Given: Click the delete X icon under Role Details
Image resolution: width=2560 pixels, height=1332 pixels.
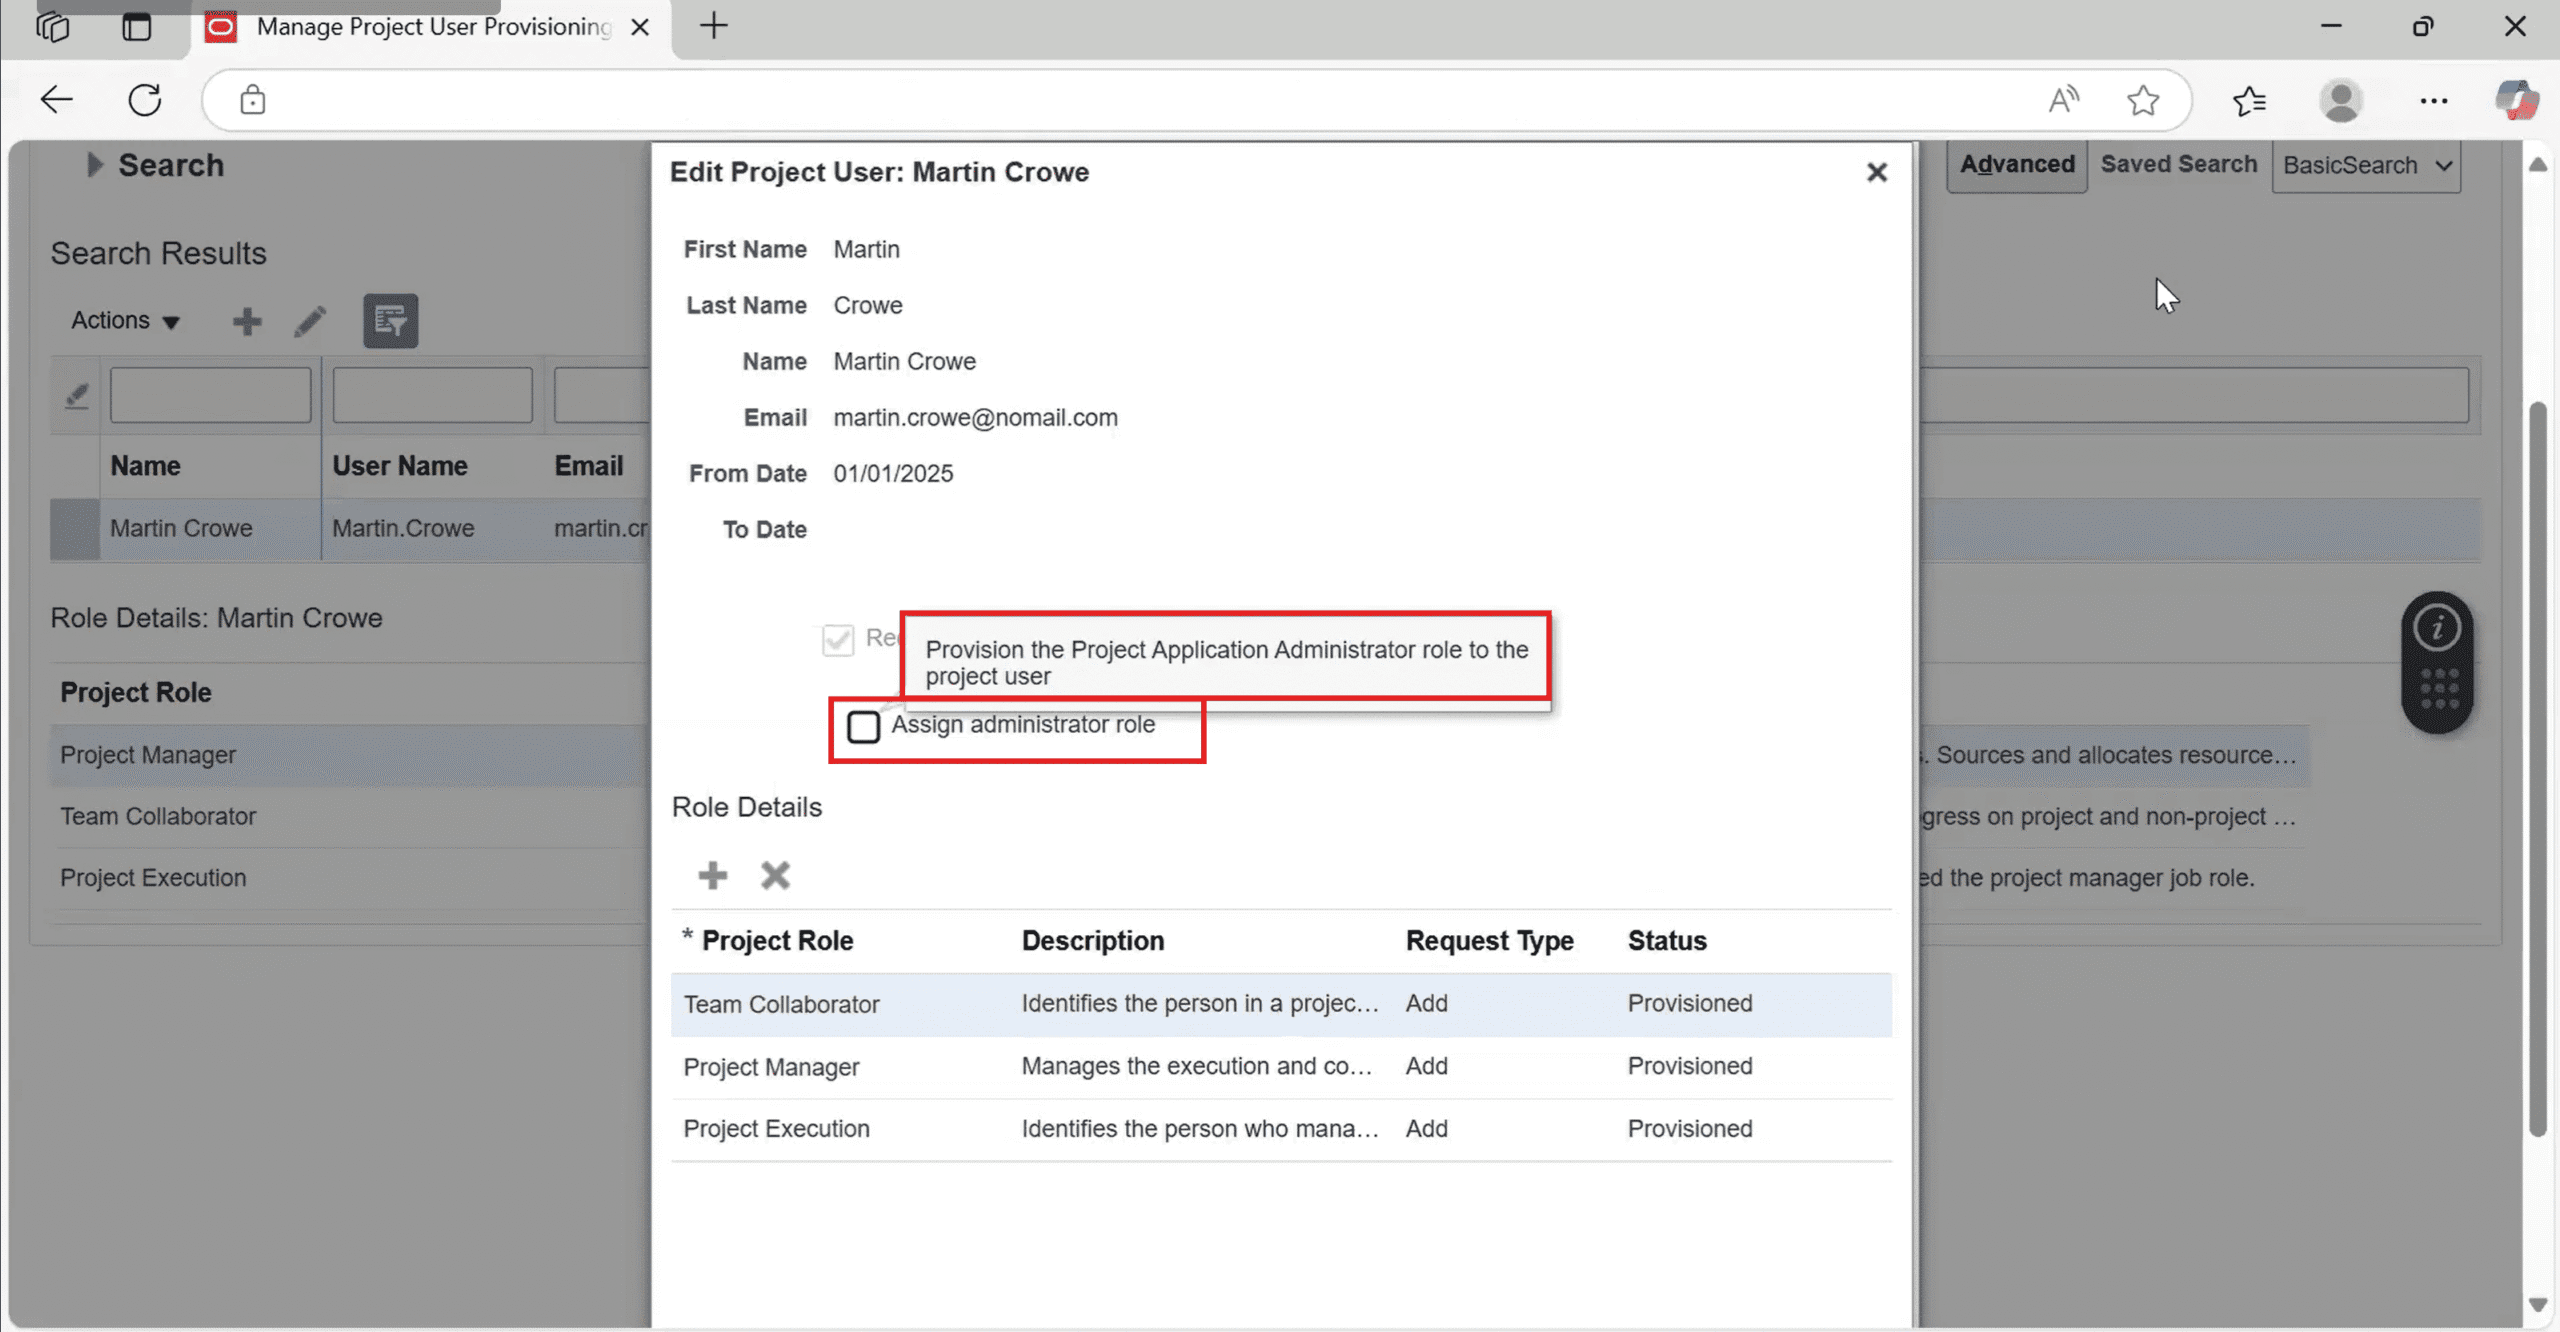Looking at the screenshot, I should [x=775, y=875].
